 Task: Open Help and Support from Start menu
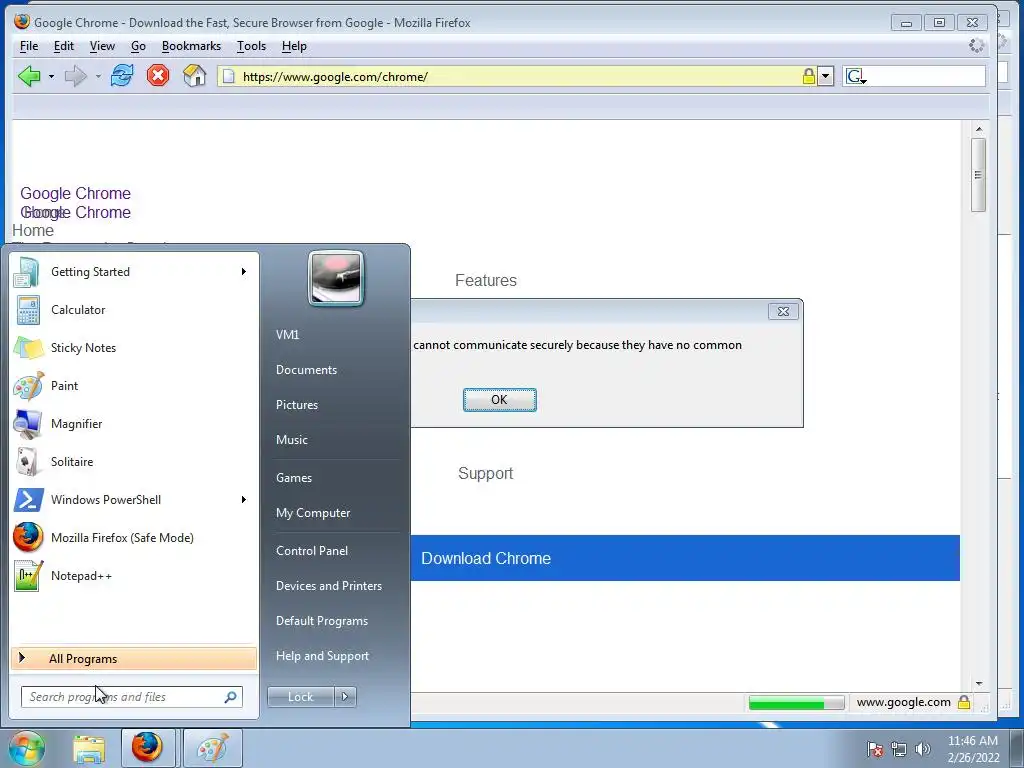[322, 656]
